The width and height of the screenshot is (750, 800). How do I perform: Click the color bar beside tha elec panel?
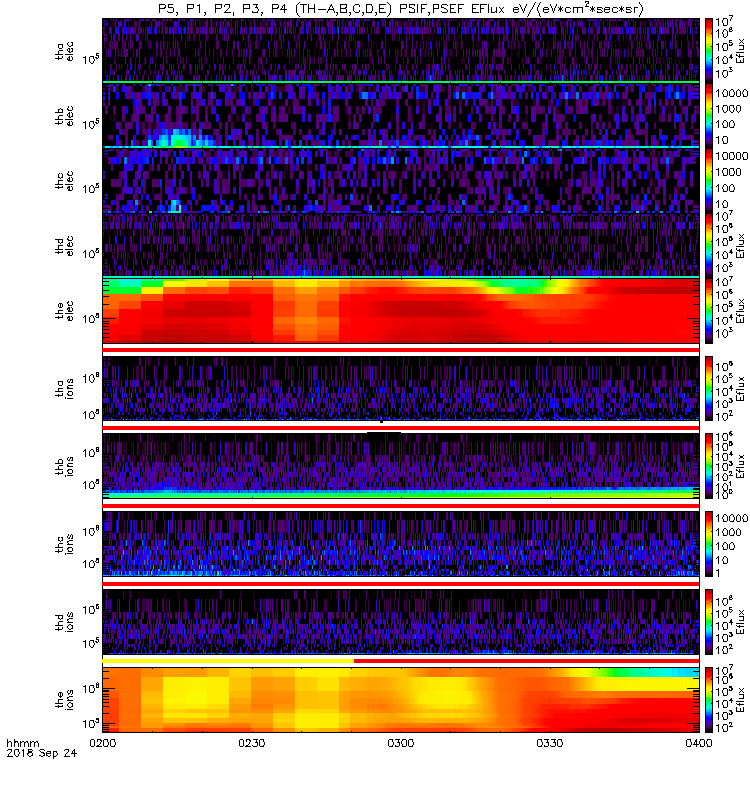709,50
